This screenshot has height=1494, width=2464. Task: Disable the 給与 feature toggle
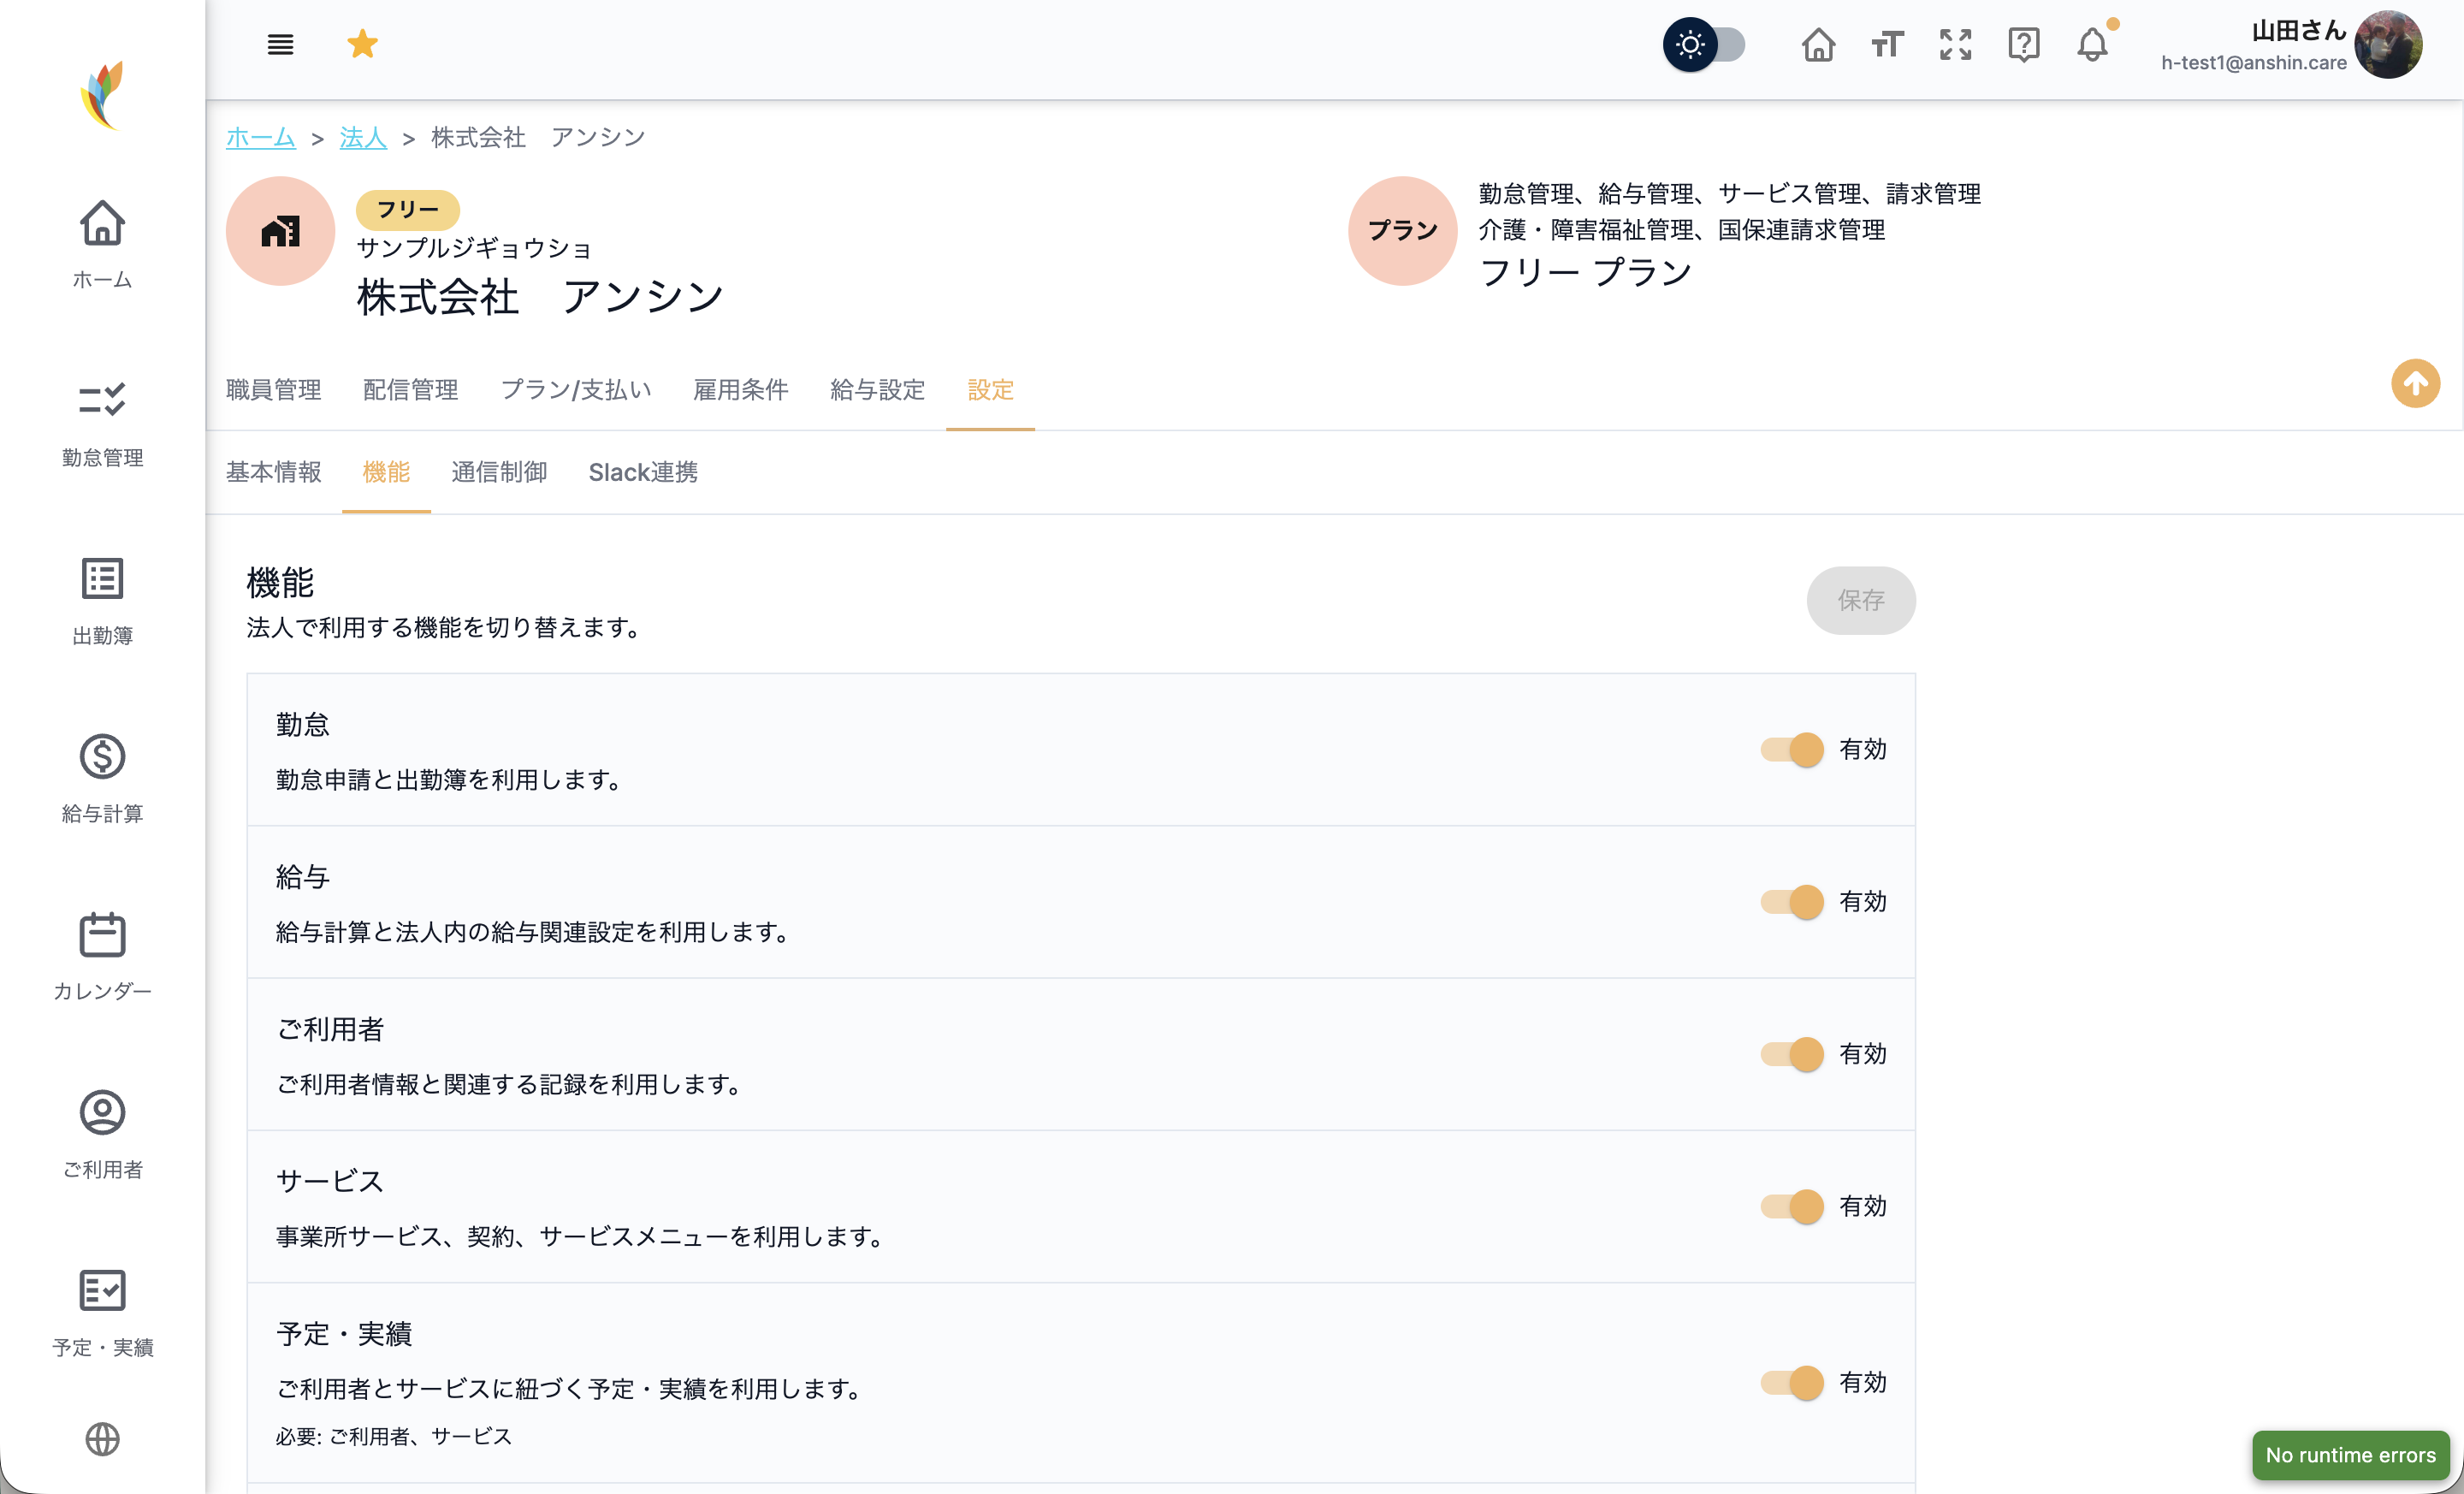pyautogui.click(x=1792, y=901)
